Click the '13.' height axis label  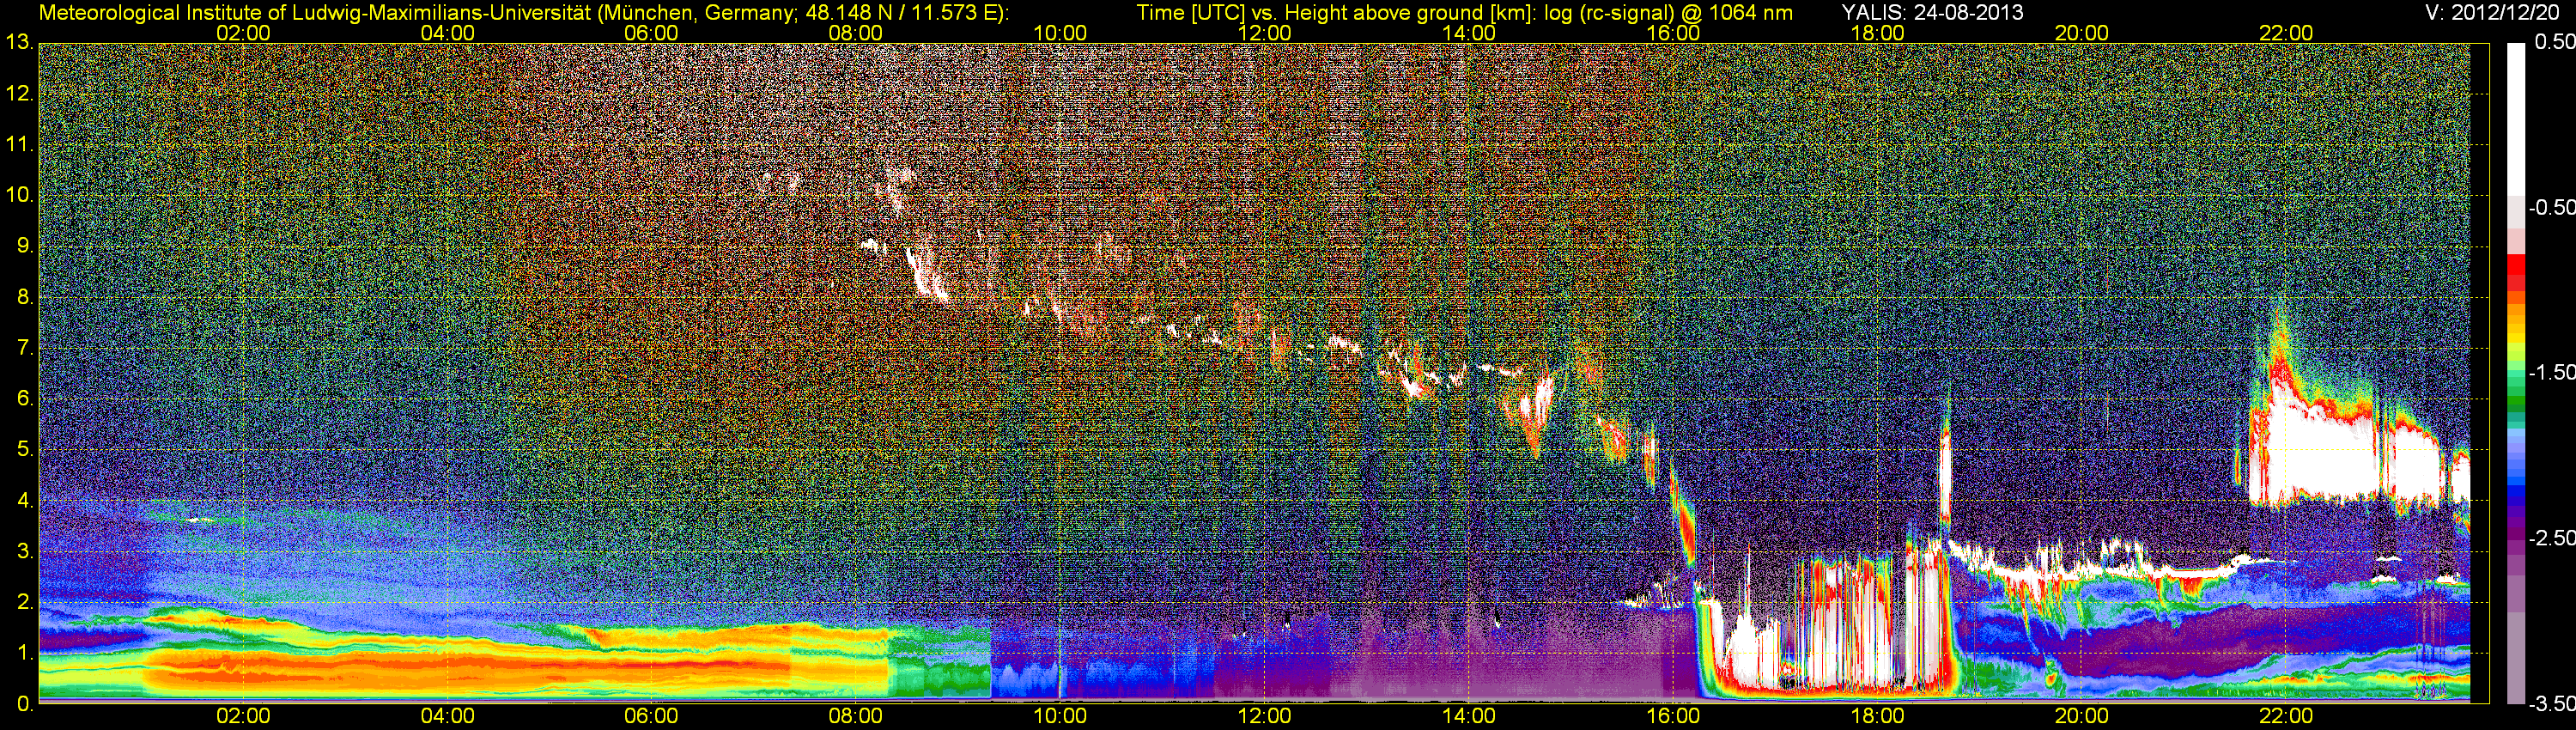pyautogui.click(x=20, y=43)
